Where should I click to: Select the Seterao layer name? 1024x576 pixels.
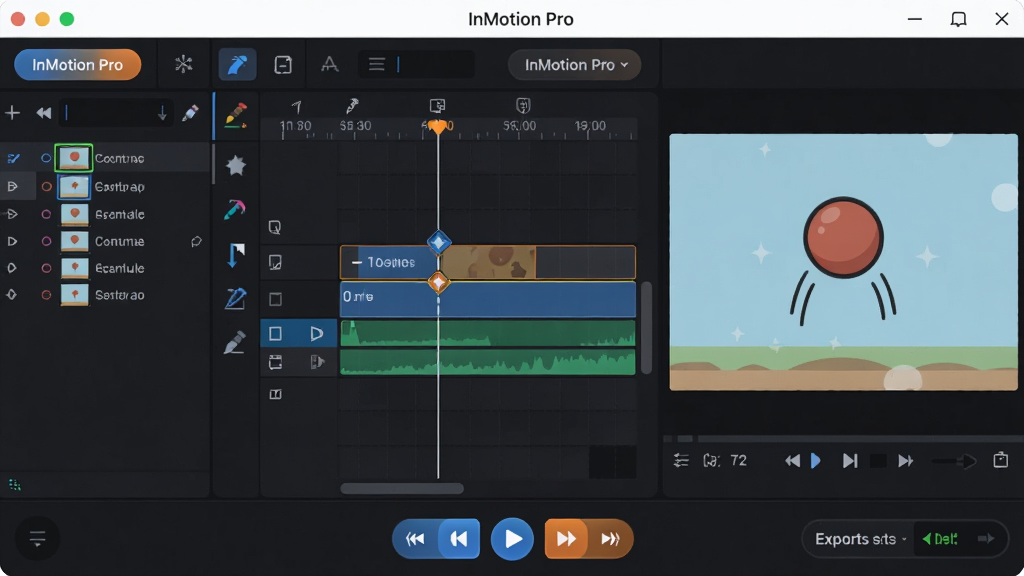click(120, 295)
